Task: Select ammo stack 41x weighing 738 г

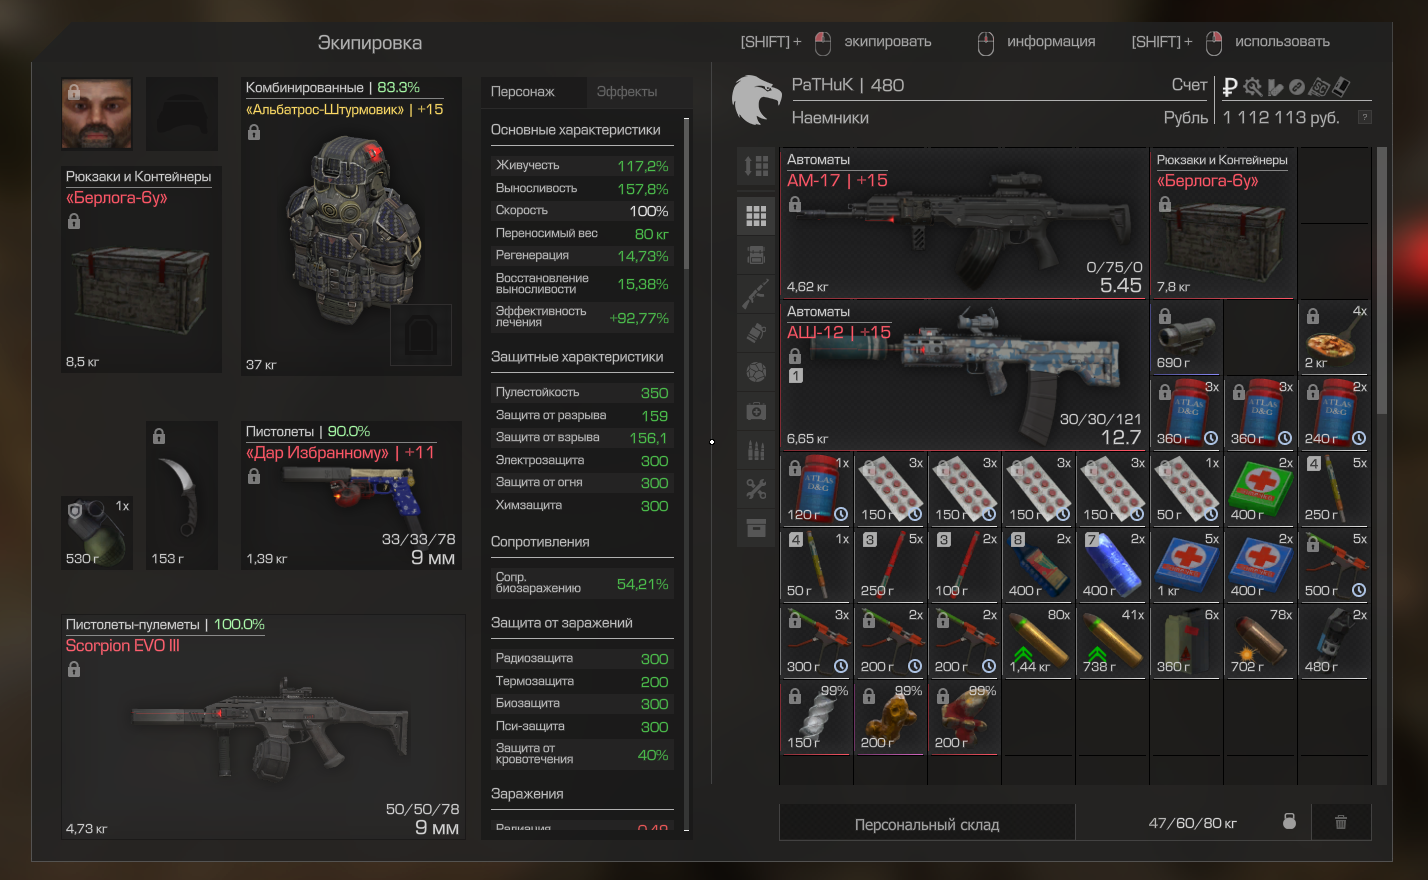Action: coord(1112,641)
